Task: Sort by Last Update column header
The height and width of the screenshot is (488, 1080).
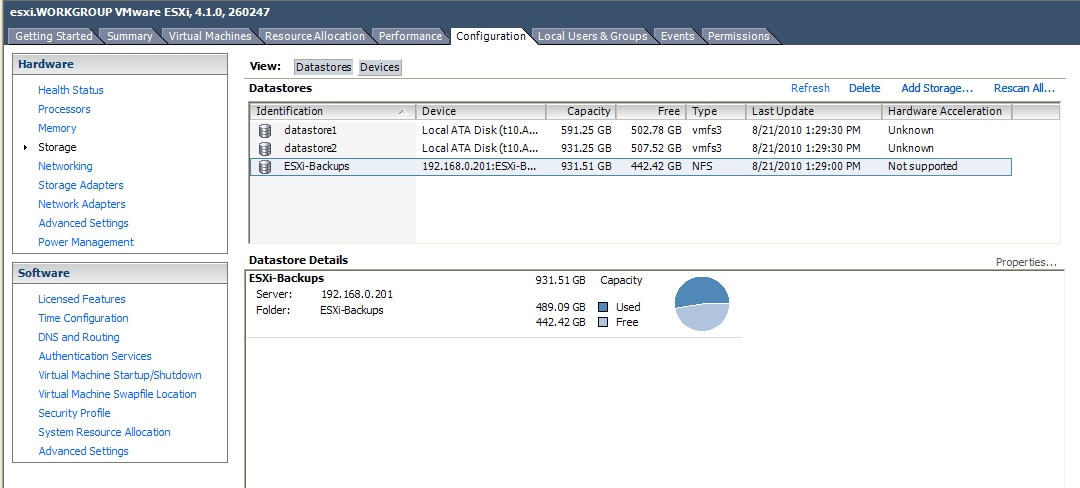Action: tap(813, 112)
